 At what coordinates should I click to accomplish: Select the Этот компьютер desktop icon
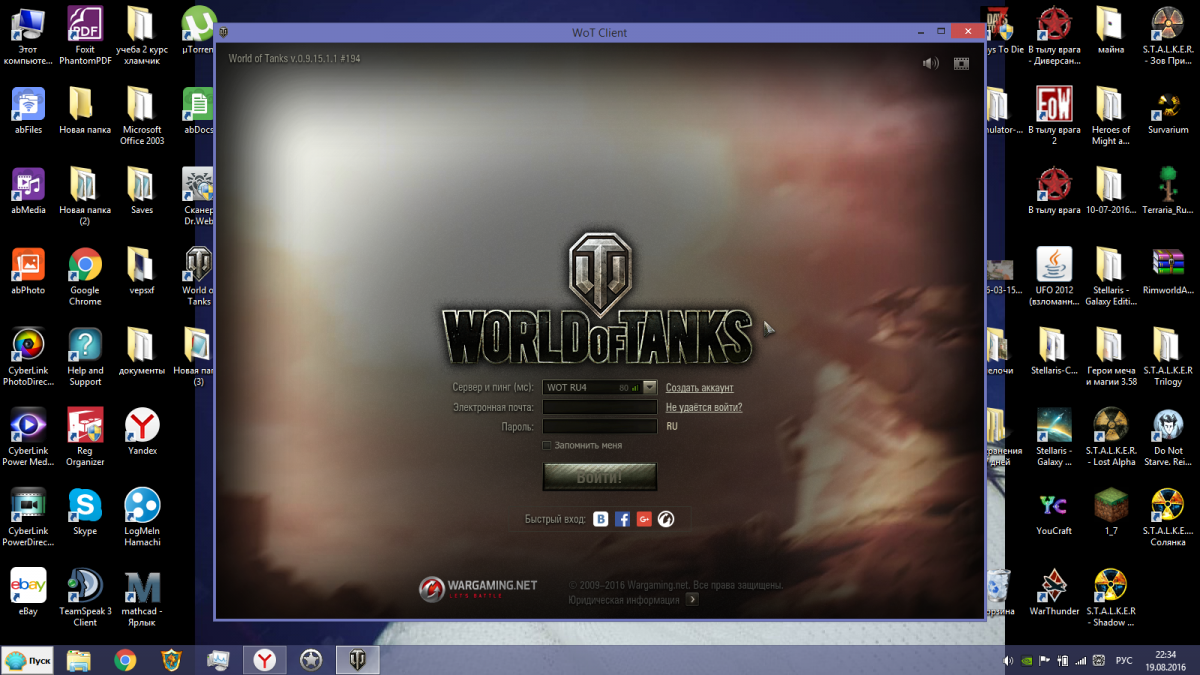point(28,36)
